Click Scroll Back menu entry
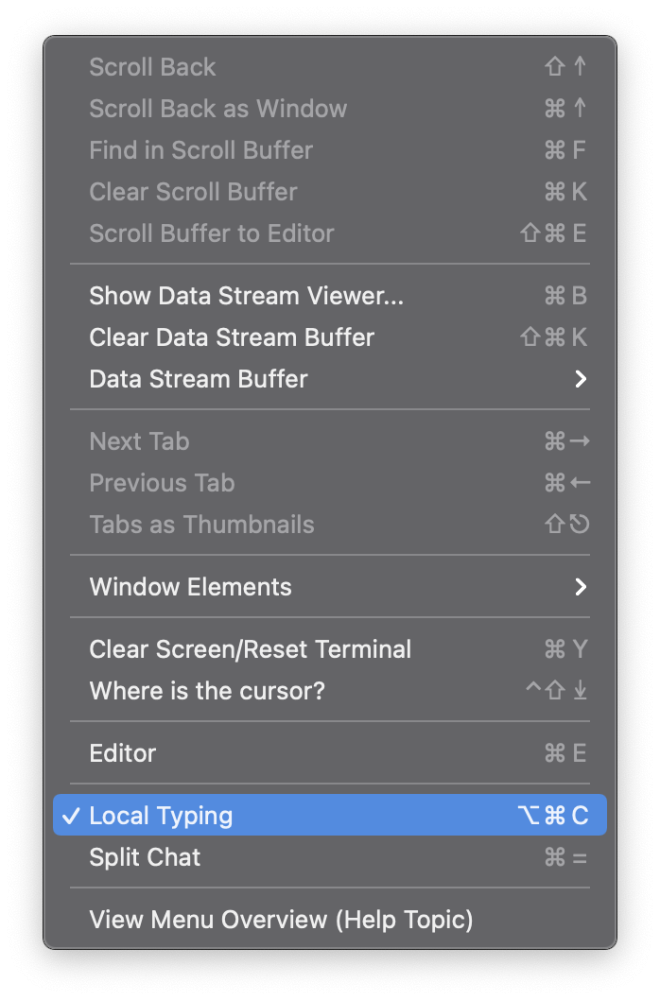The height and width of the screenshot is (1000, 660). [152, 68]
